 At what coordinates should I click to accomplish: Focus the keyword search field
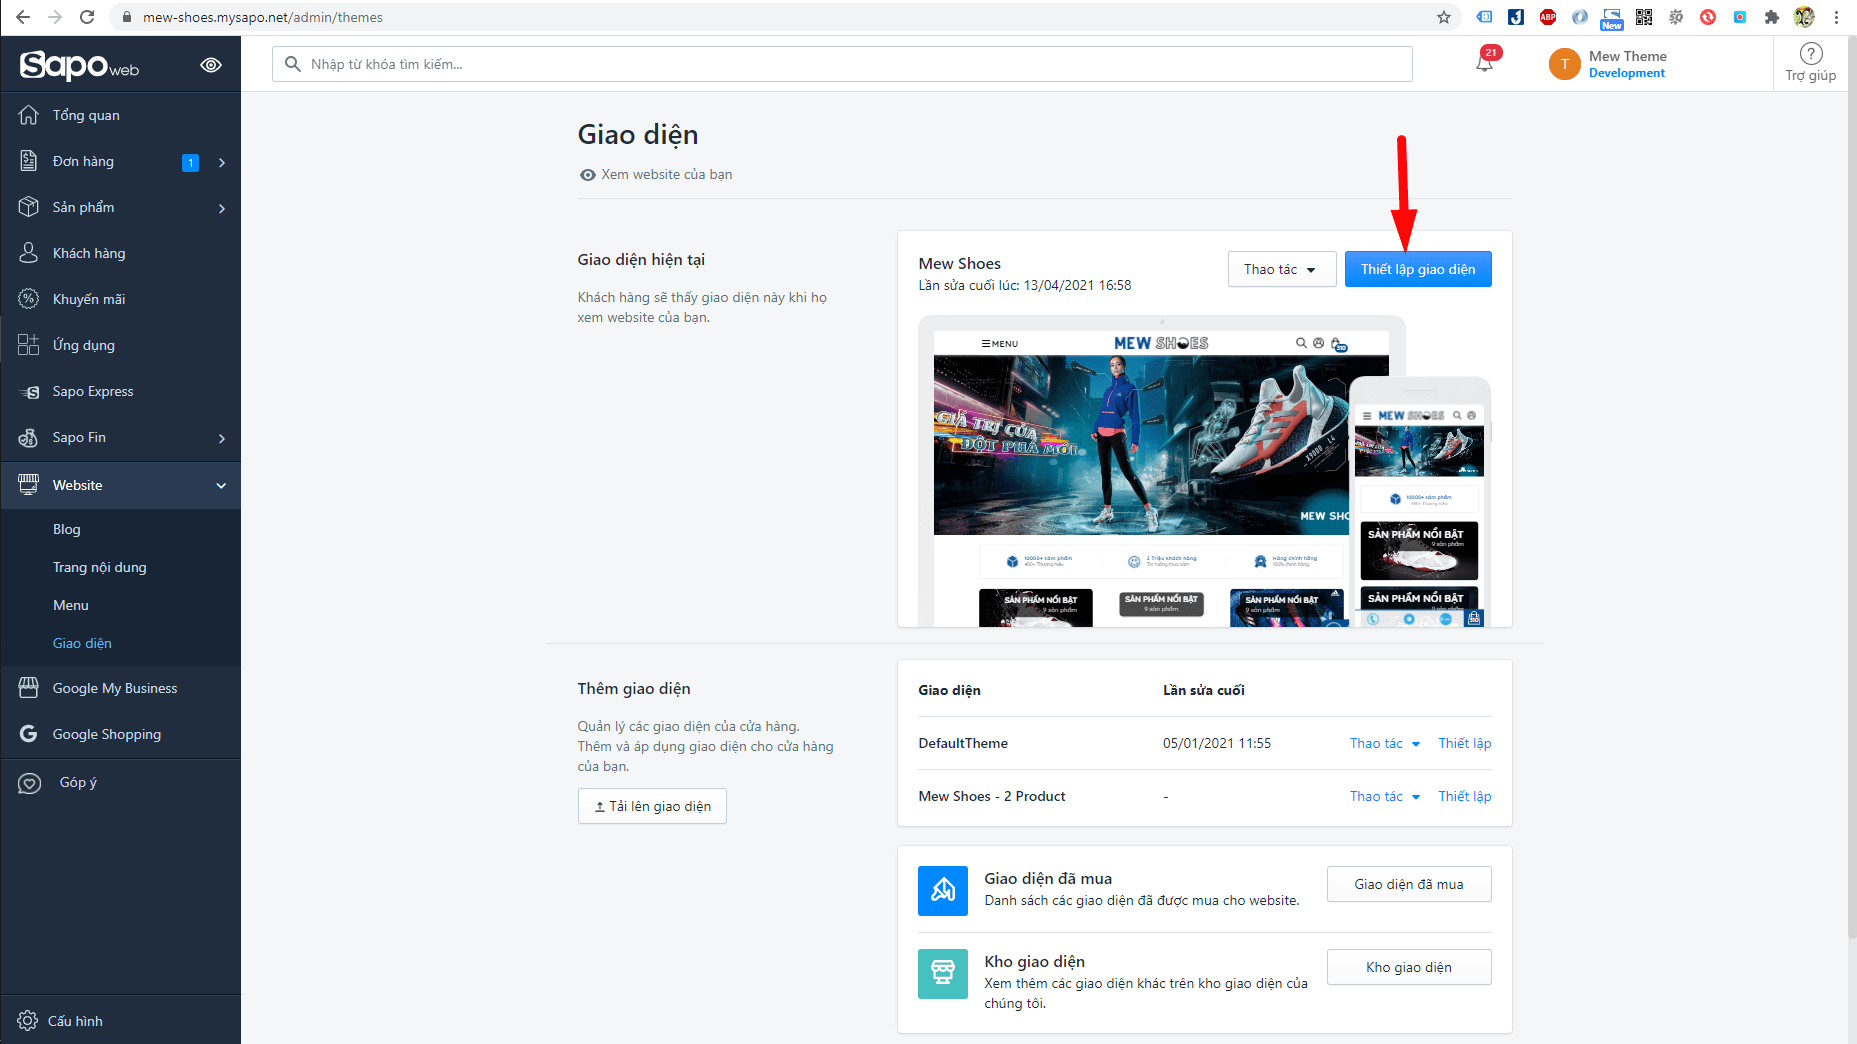tap(842, 64)
